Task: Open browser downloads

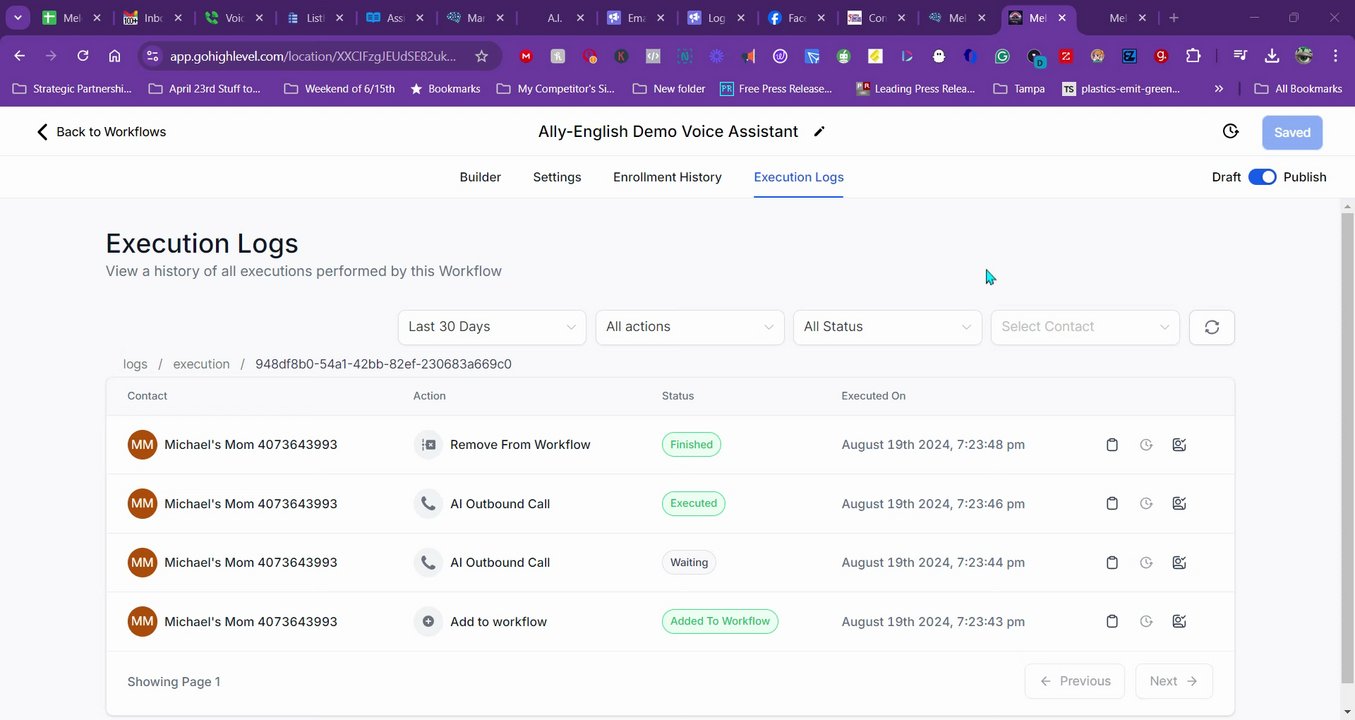Action: pos(1272,56)
